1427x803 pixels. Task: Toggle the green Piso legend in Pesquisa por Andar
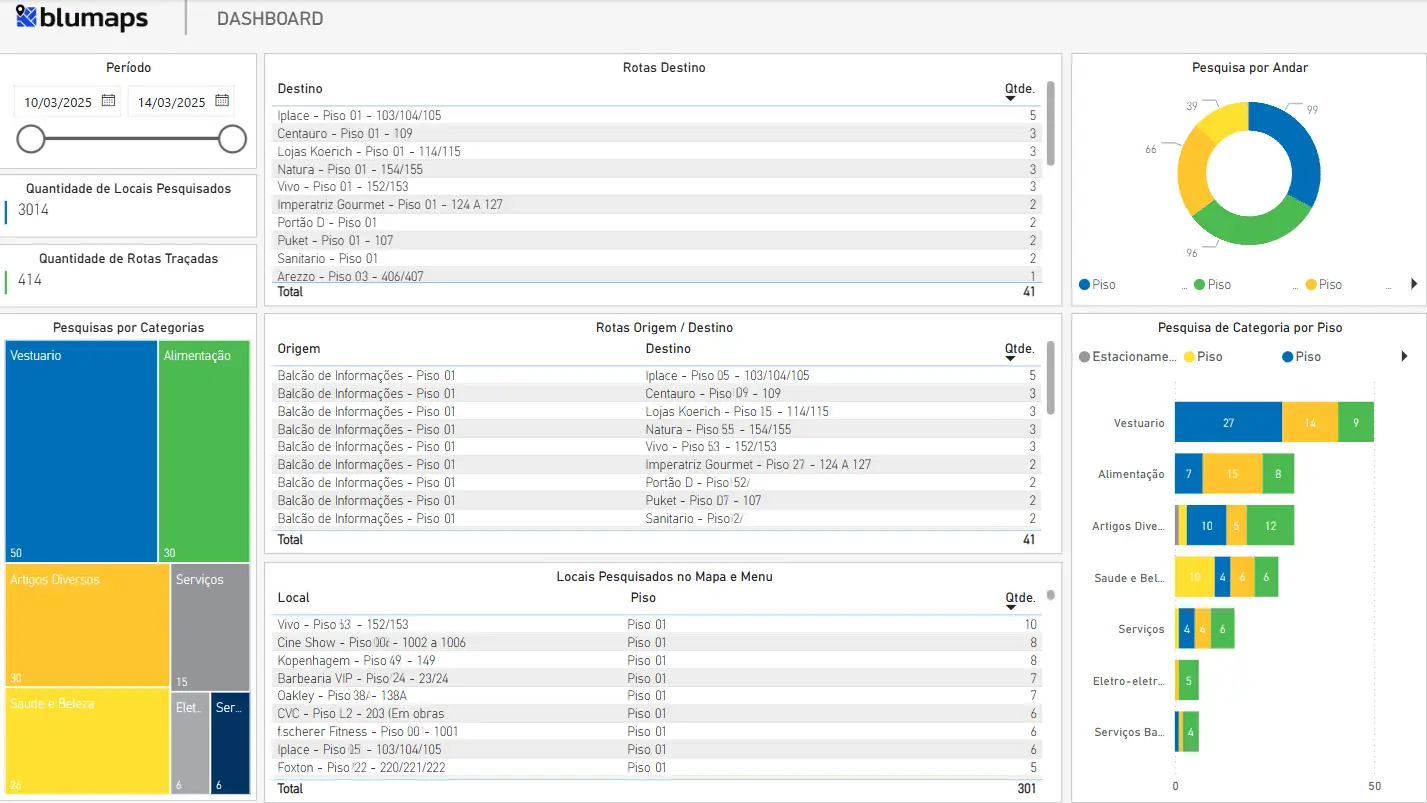pos(1212,285)
